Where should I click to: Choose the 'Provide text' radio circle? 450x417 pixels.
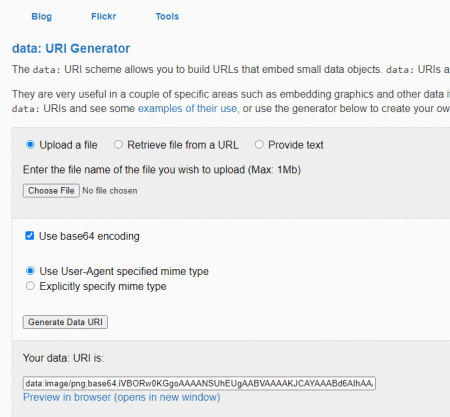[x=259, y=145]
